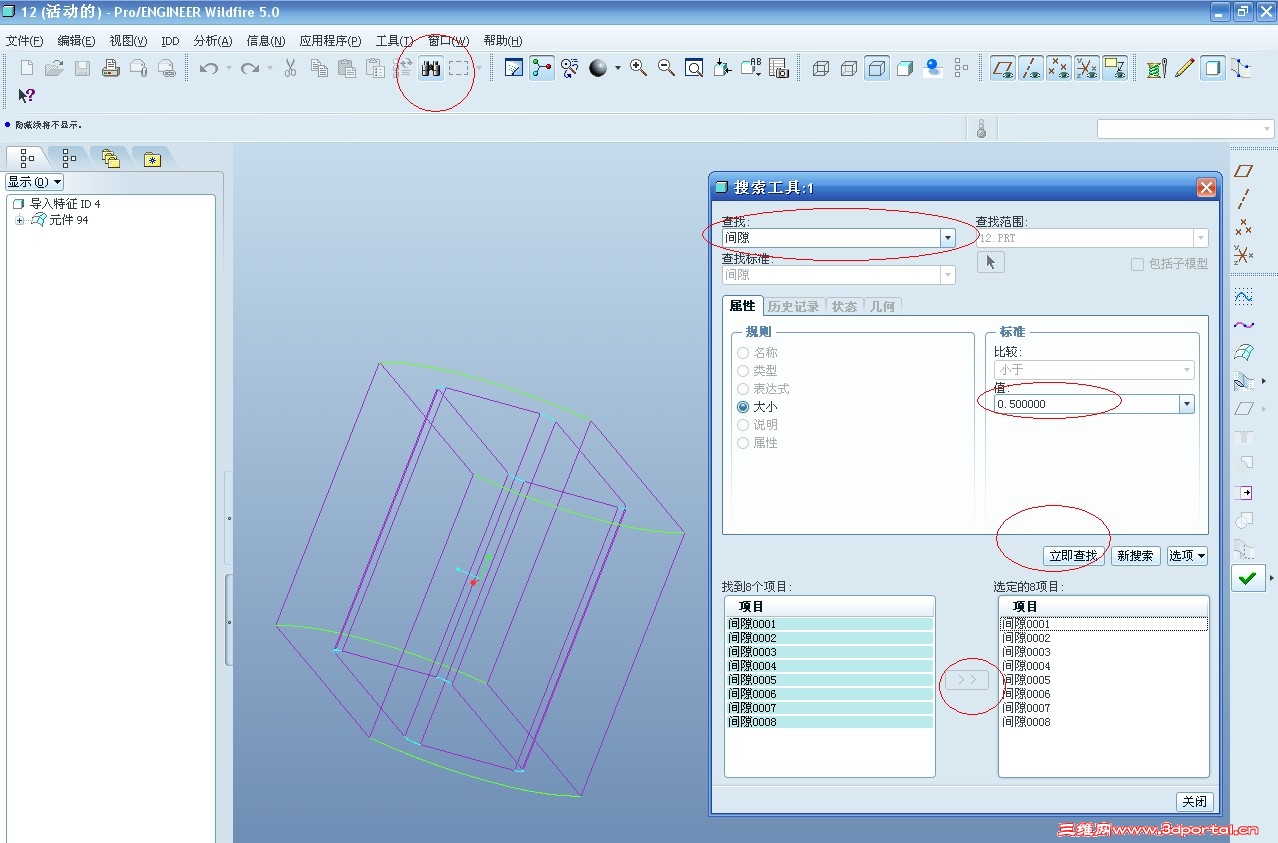Image resolution: width=1278 pixels, height=843 pixels.
Task: Click the datum plane tool in right toolbar
Action: [1244, 171]
